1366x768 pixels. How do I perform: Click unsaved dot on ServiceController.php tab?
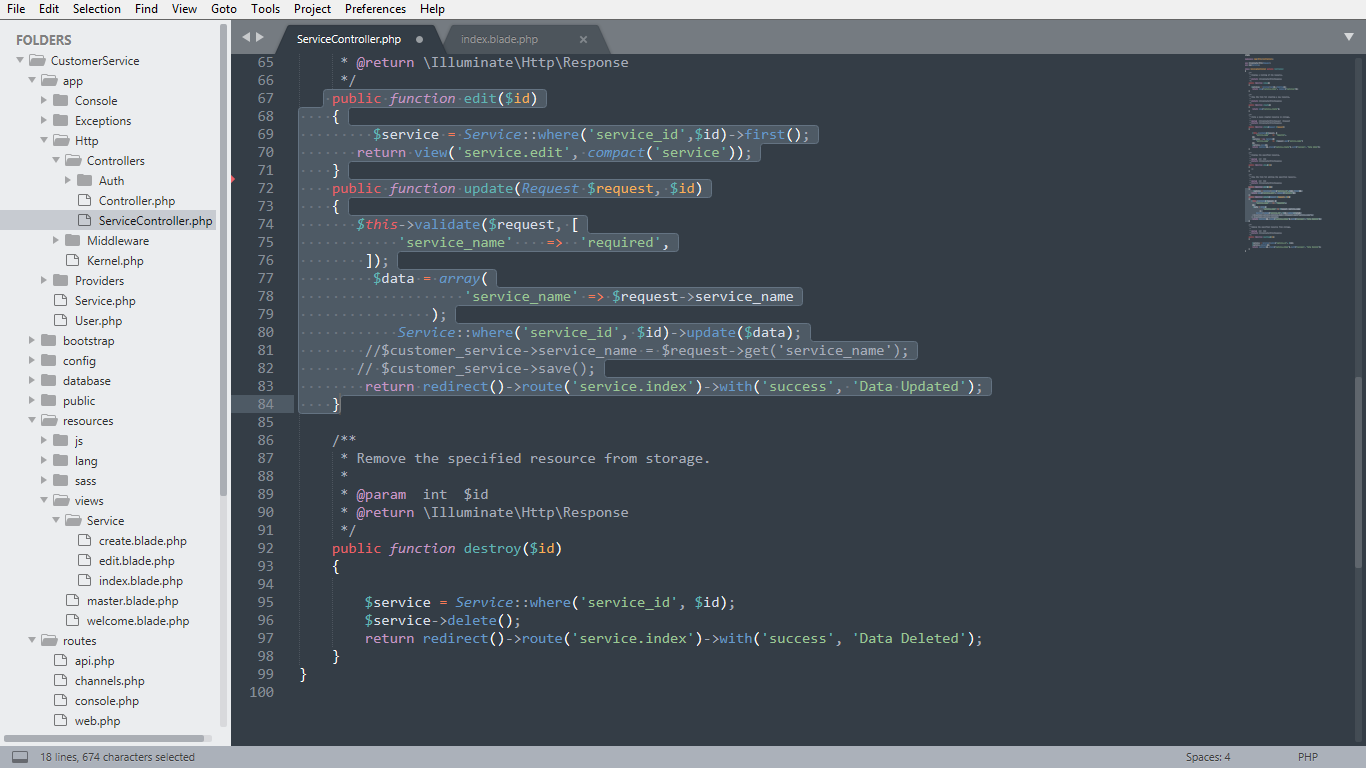click(419, 39)
